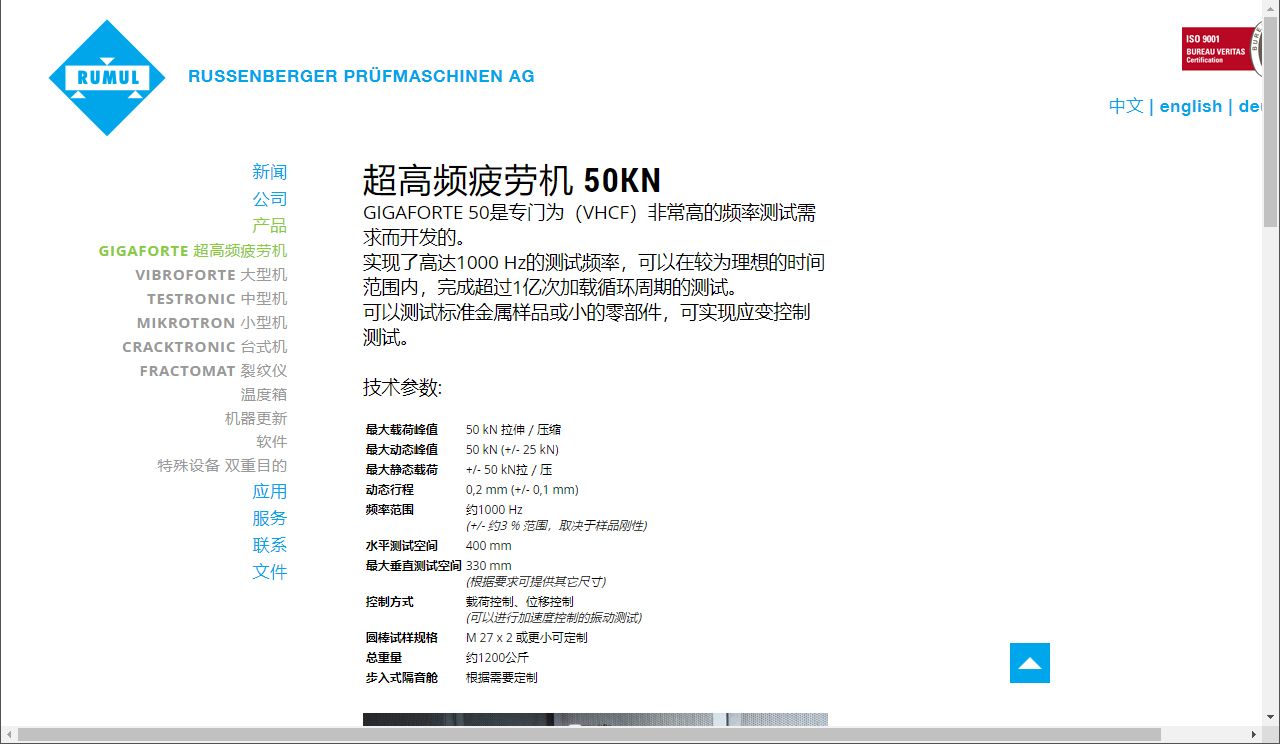The width and height of the screenshot is (1280, 744).
Task: Click the RUMUL diamond logo
Action: coord(108,78)
